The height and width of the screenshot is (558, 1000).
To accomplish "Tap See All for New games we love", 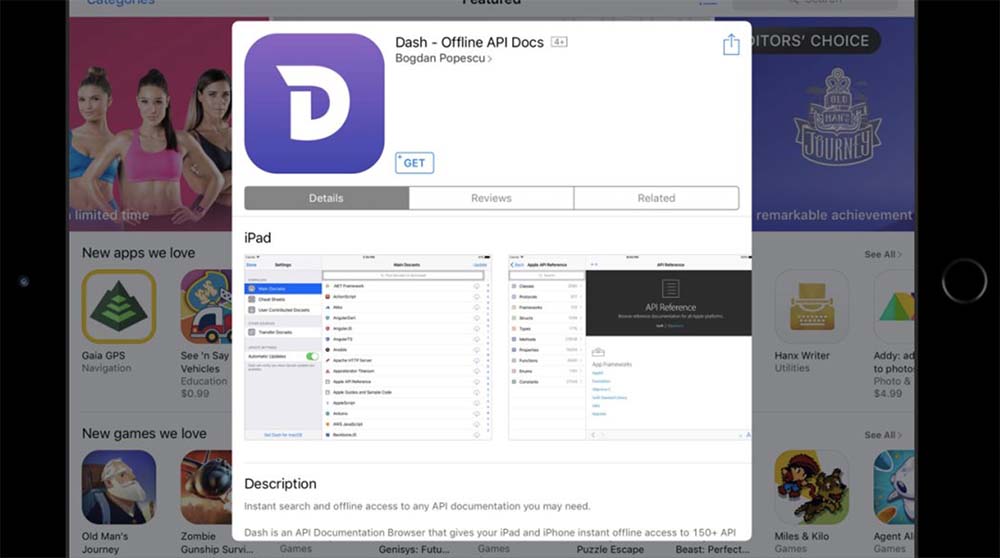I will click(883, 435).
